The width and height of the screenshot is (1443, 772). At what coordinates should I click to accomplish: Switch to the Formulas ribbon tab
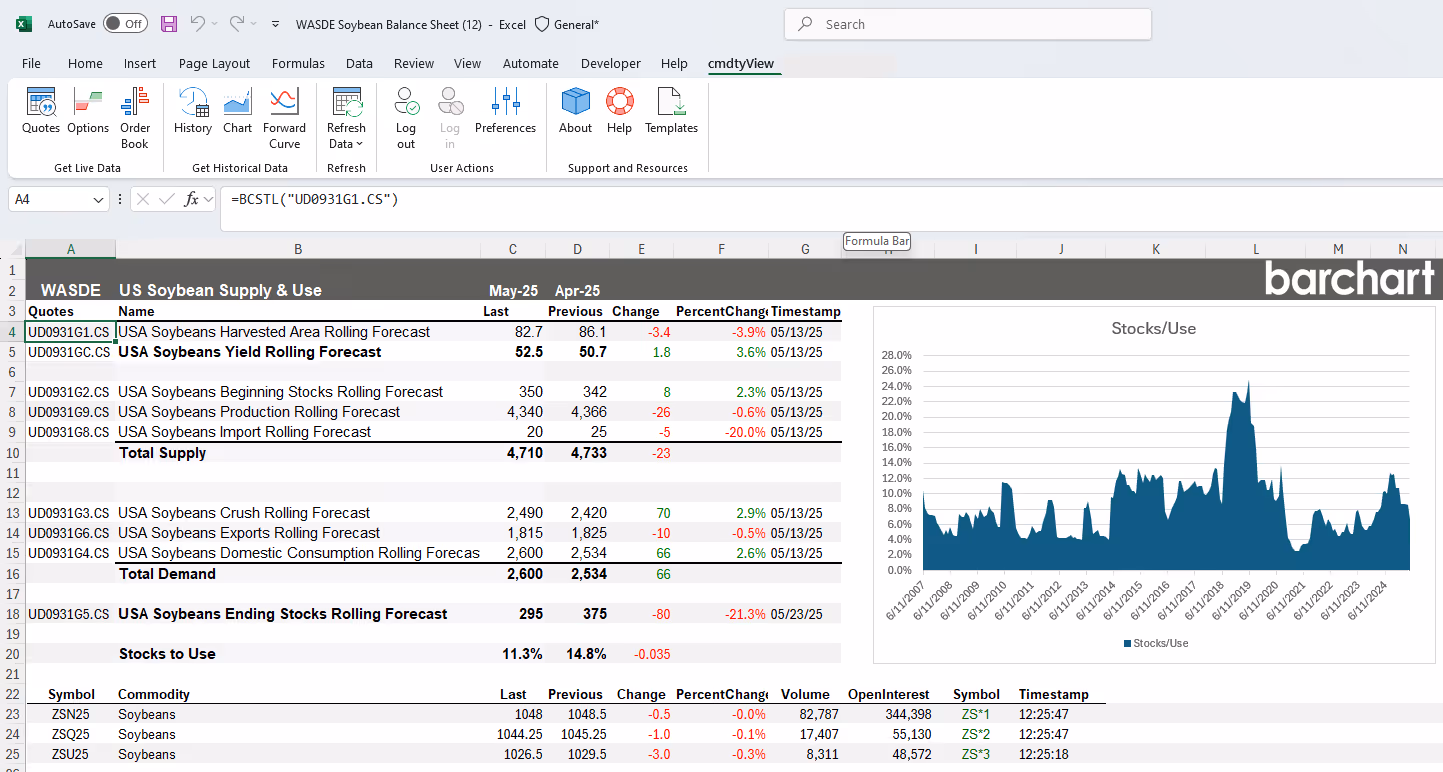click(x=298, y=63)
